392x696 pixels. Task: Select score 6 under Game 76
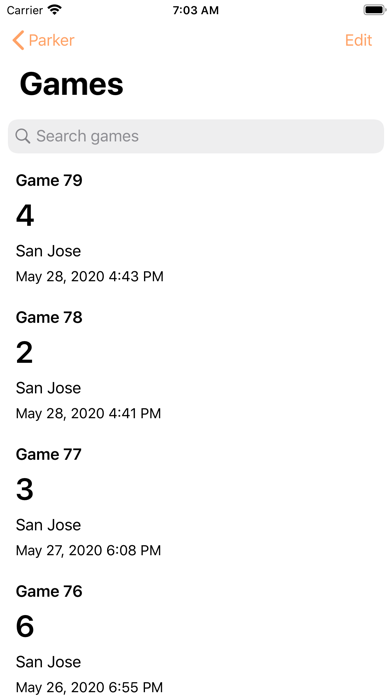pos(25,627)
